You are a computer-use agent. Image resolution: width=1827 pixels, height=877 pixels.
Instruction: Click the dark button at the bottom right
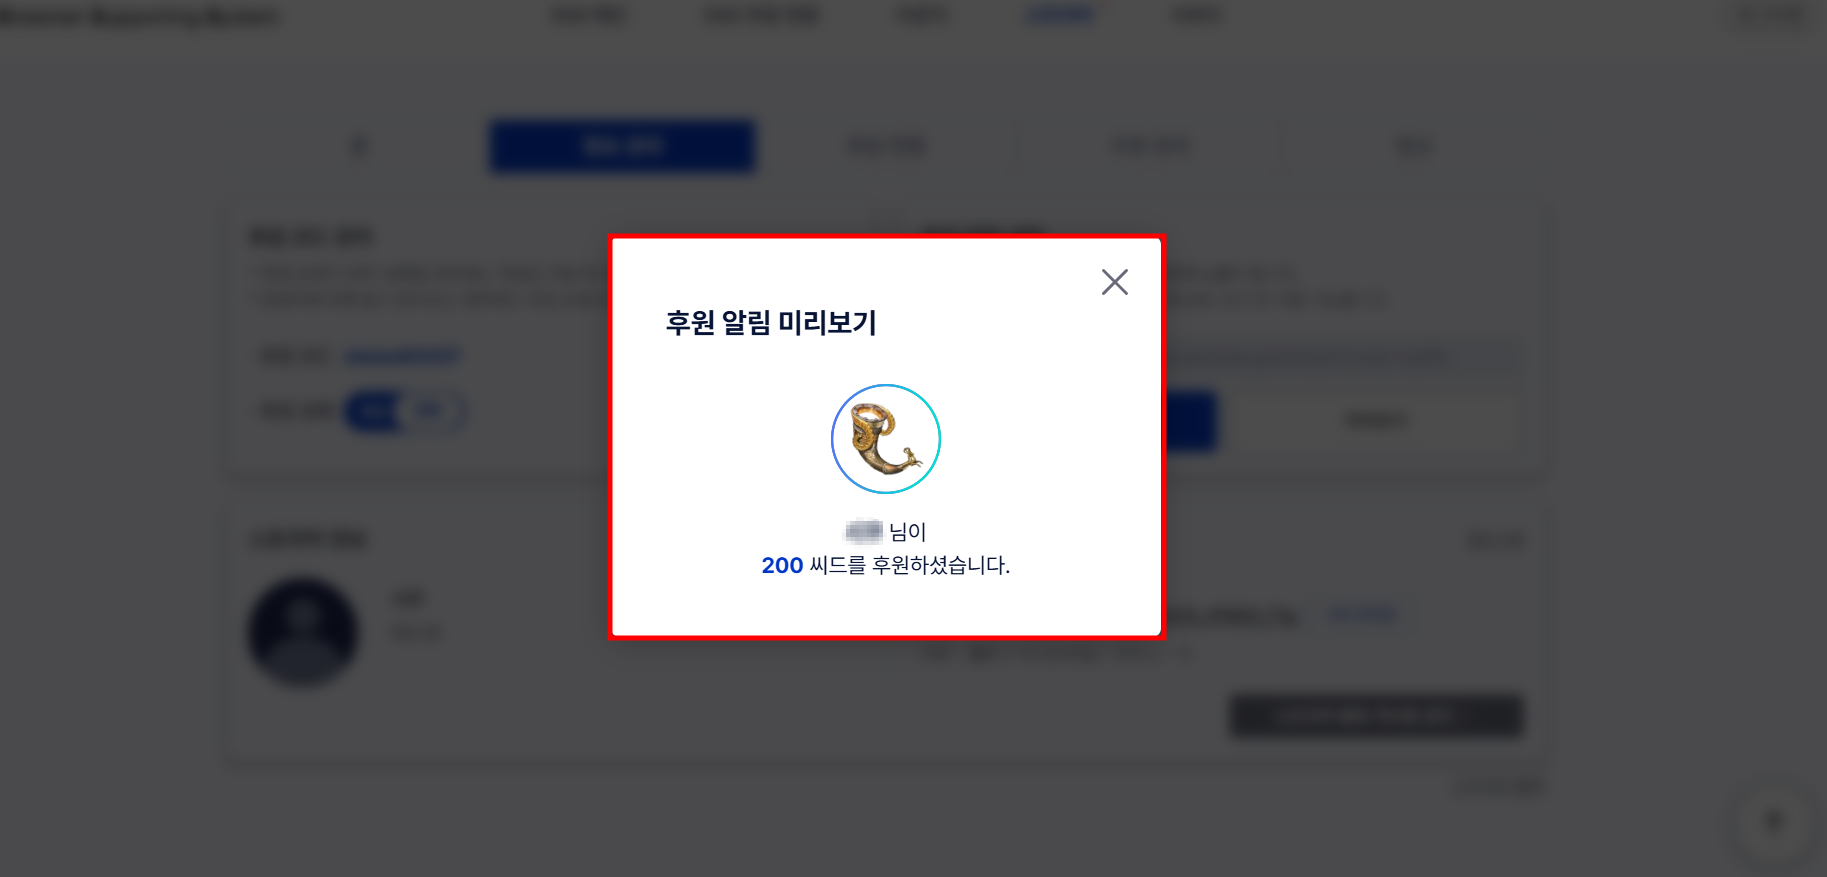(x=1376, y=715)
